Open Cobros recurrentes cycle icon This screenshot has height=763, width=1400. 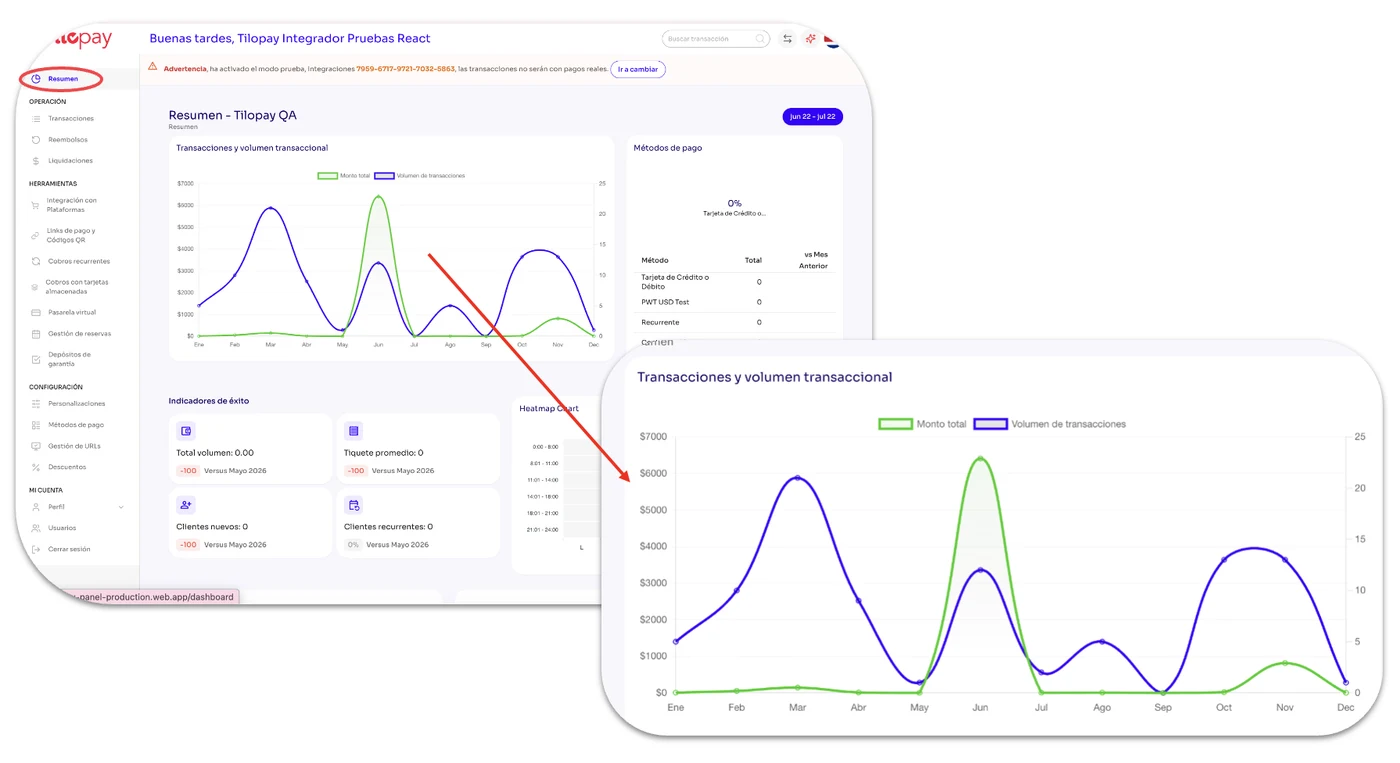[x=36, y=262]
